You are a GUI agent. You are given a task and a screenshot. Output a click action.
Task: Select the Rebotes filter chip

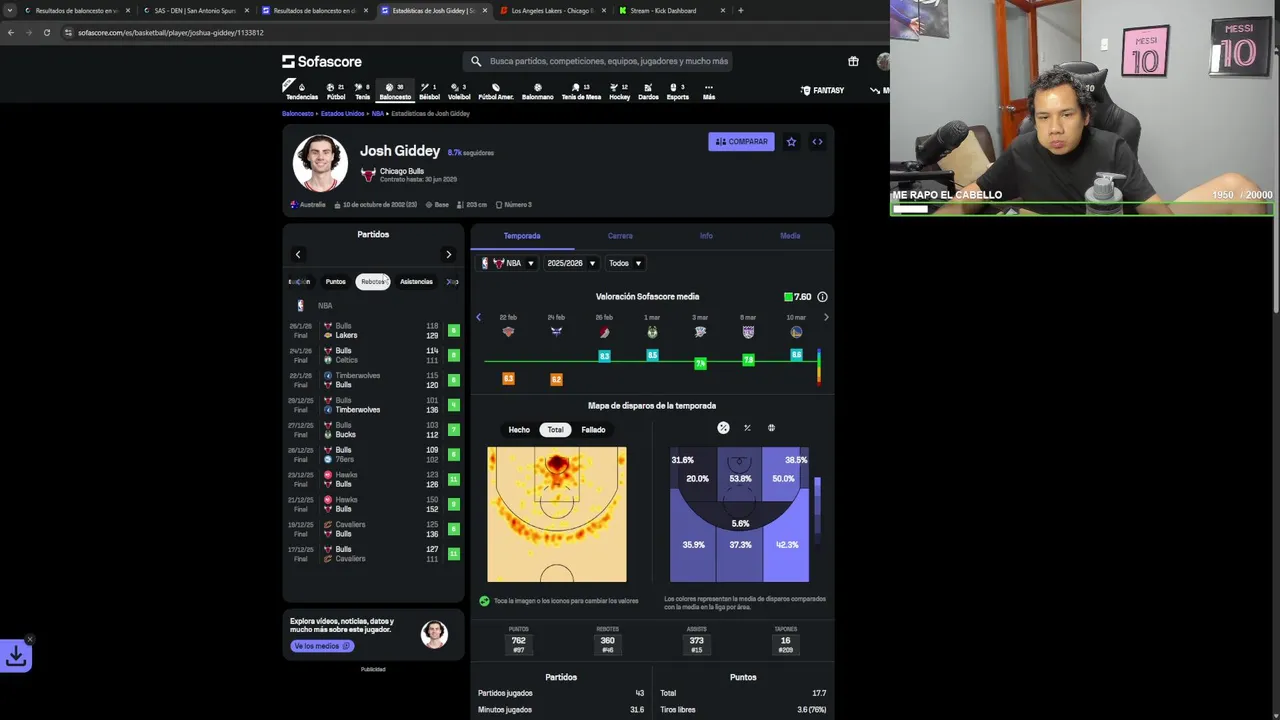pyautogui.click(x=373, y=282)
